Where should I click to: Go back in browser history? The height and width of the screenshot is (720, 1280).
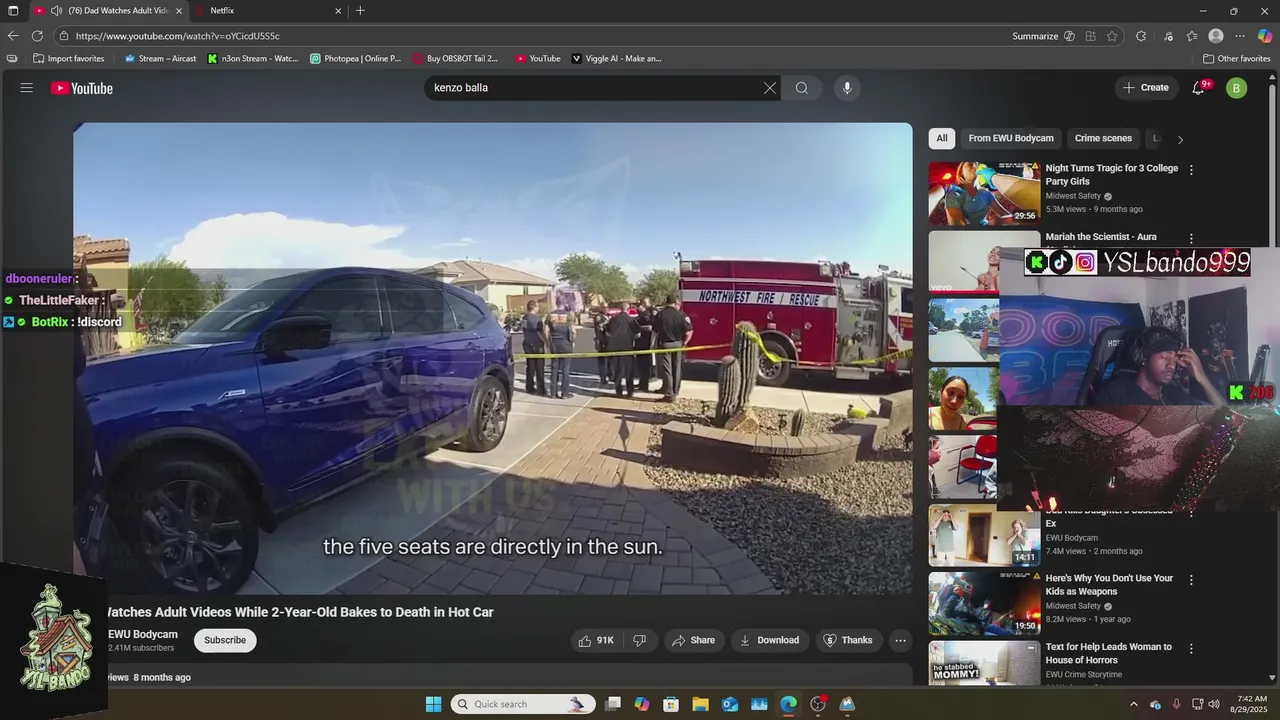[x=12, y=36]
